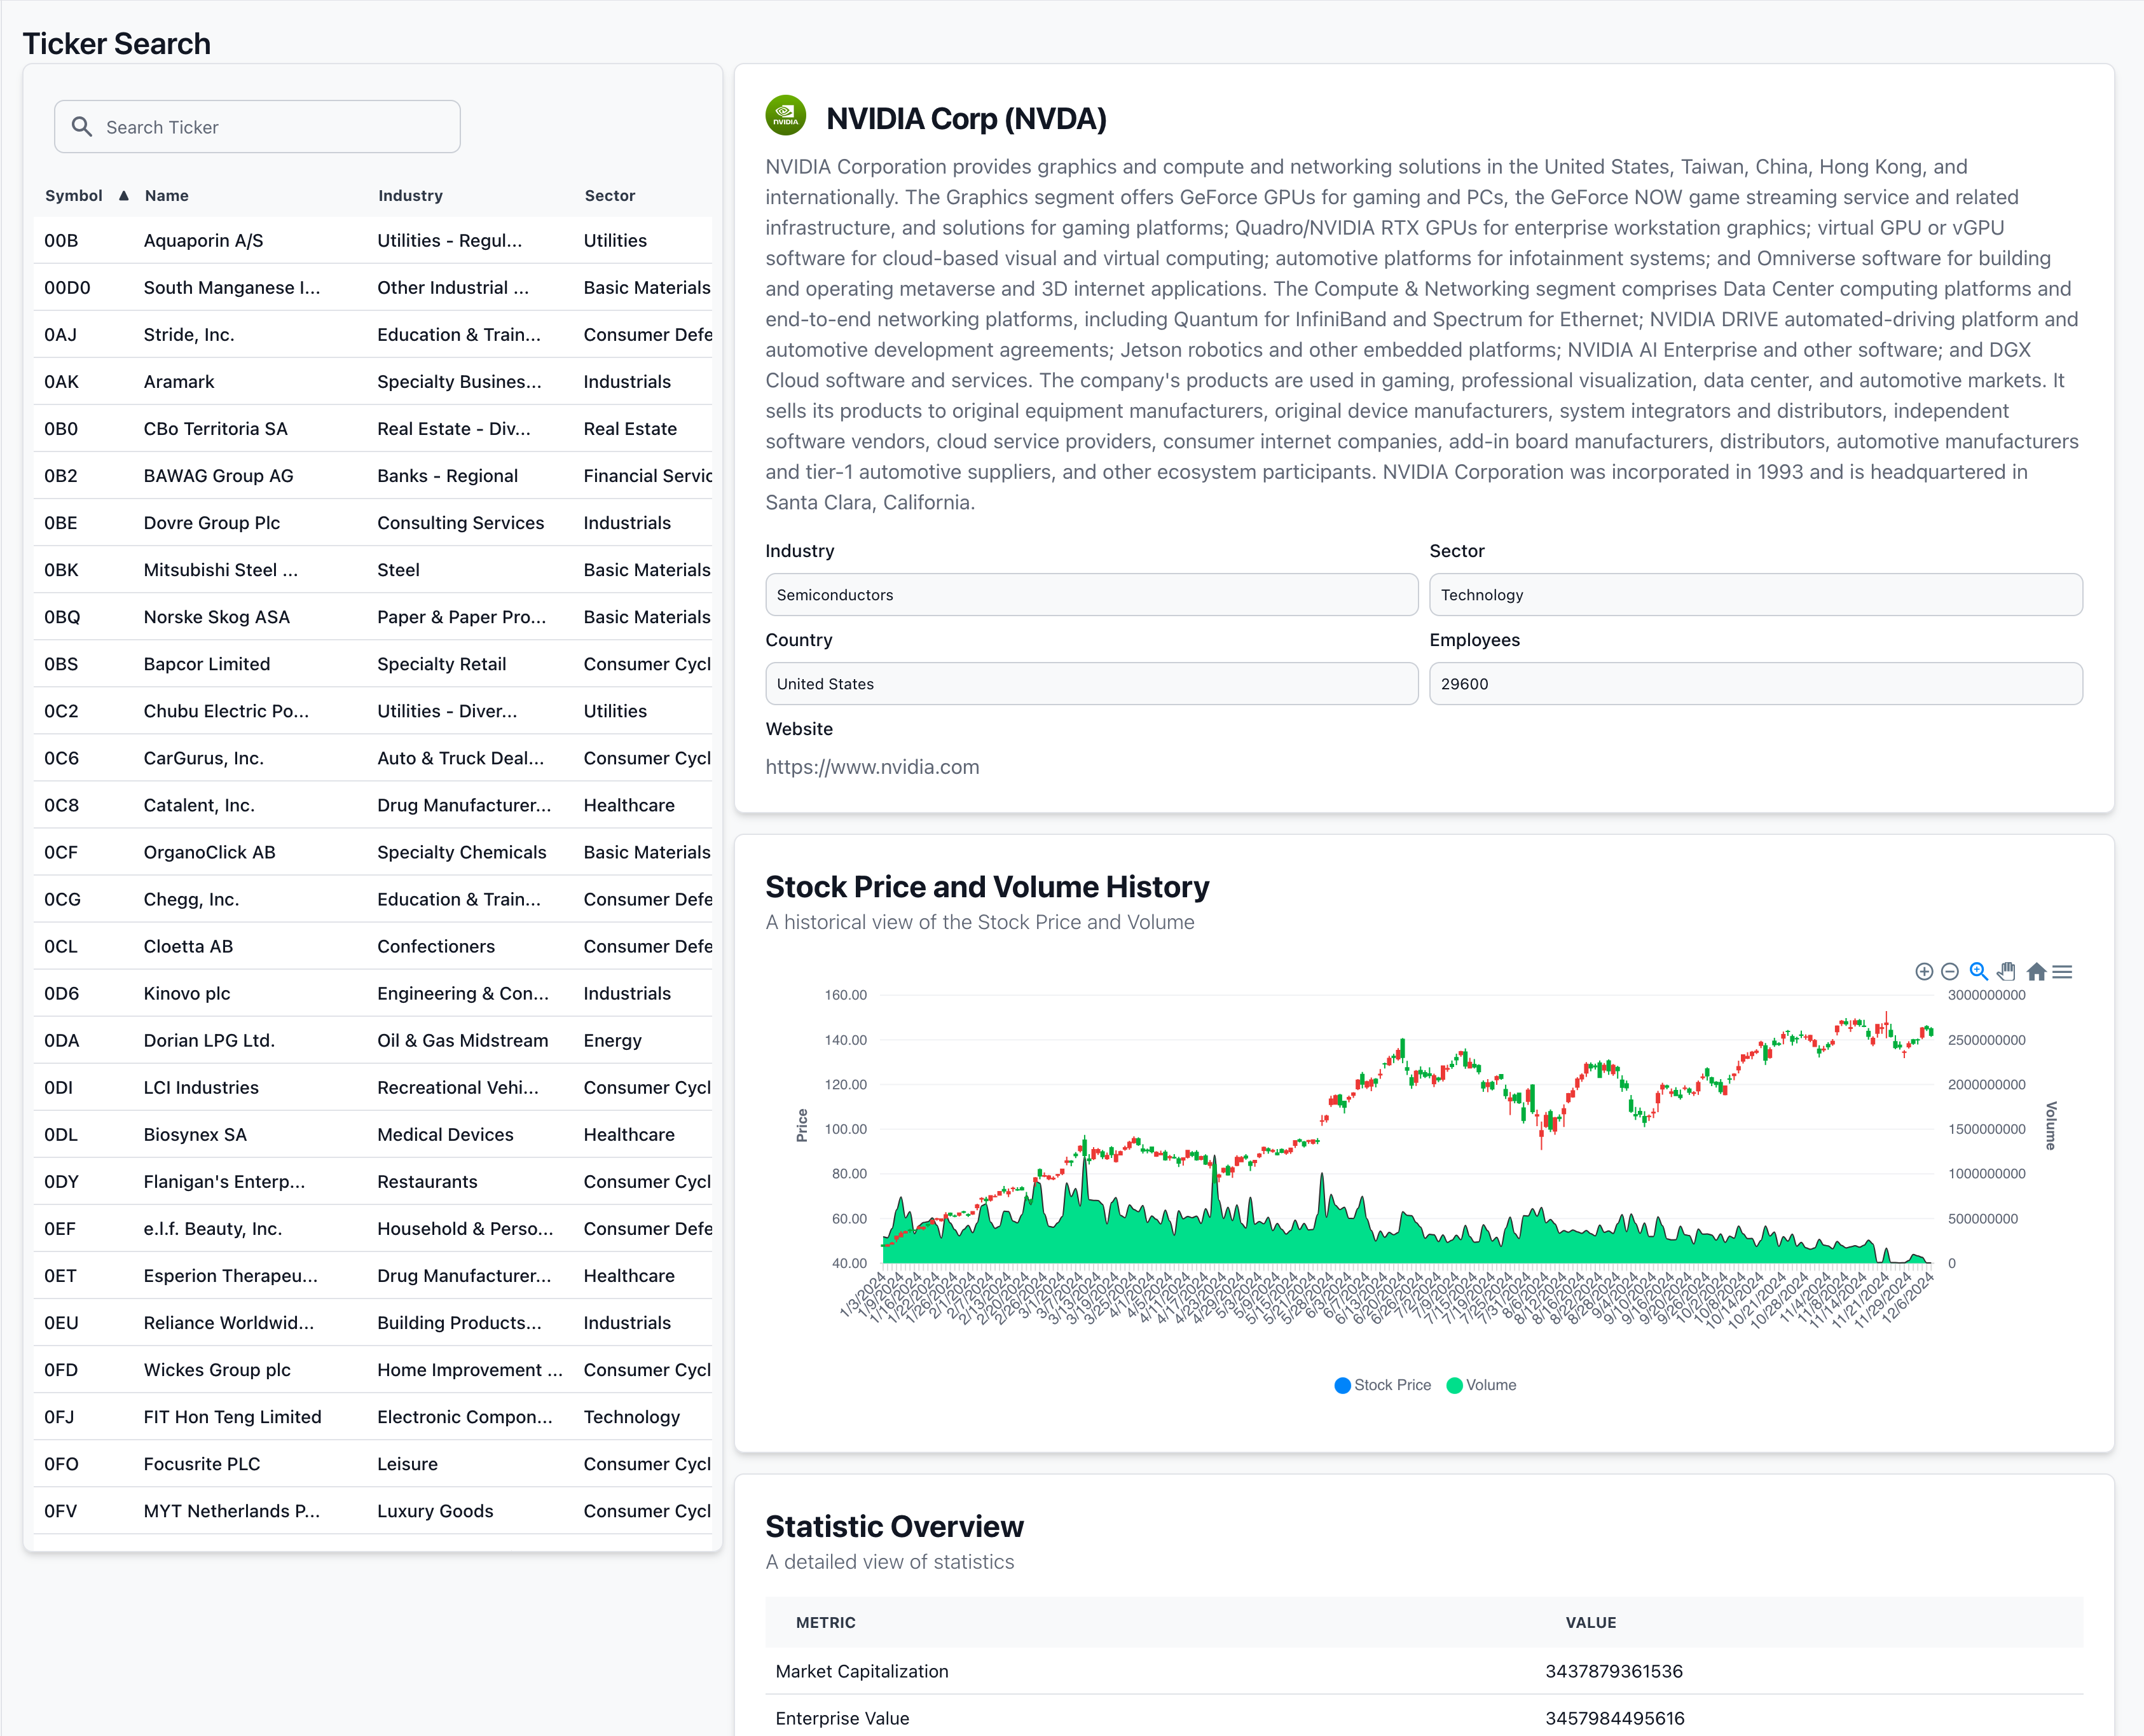Click the chart zoom in icon

click(x=1923, y=971)
